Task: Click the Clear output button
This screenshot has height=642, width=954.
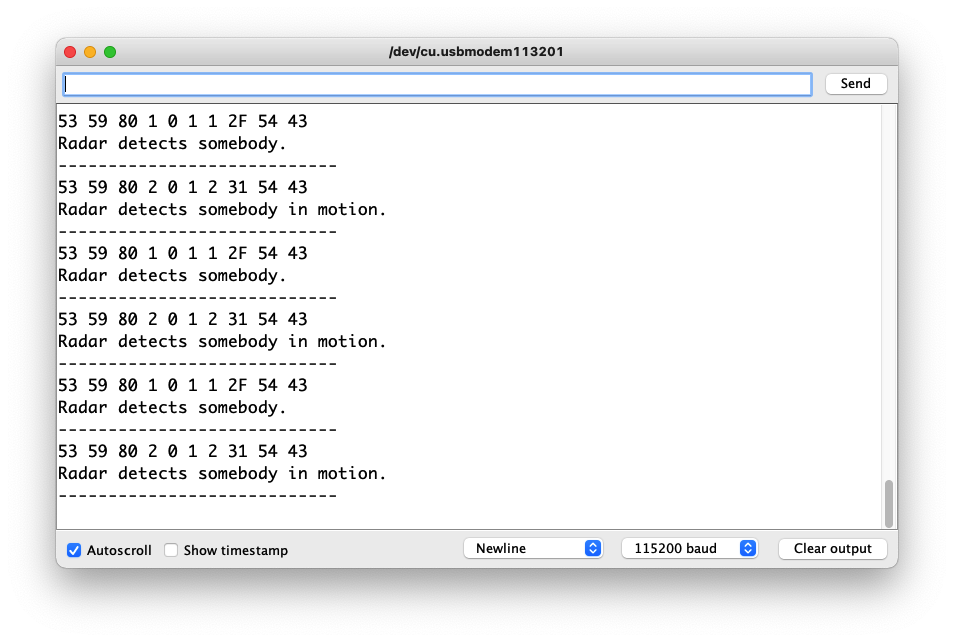Action: (832, 548)
